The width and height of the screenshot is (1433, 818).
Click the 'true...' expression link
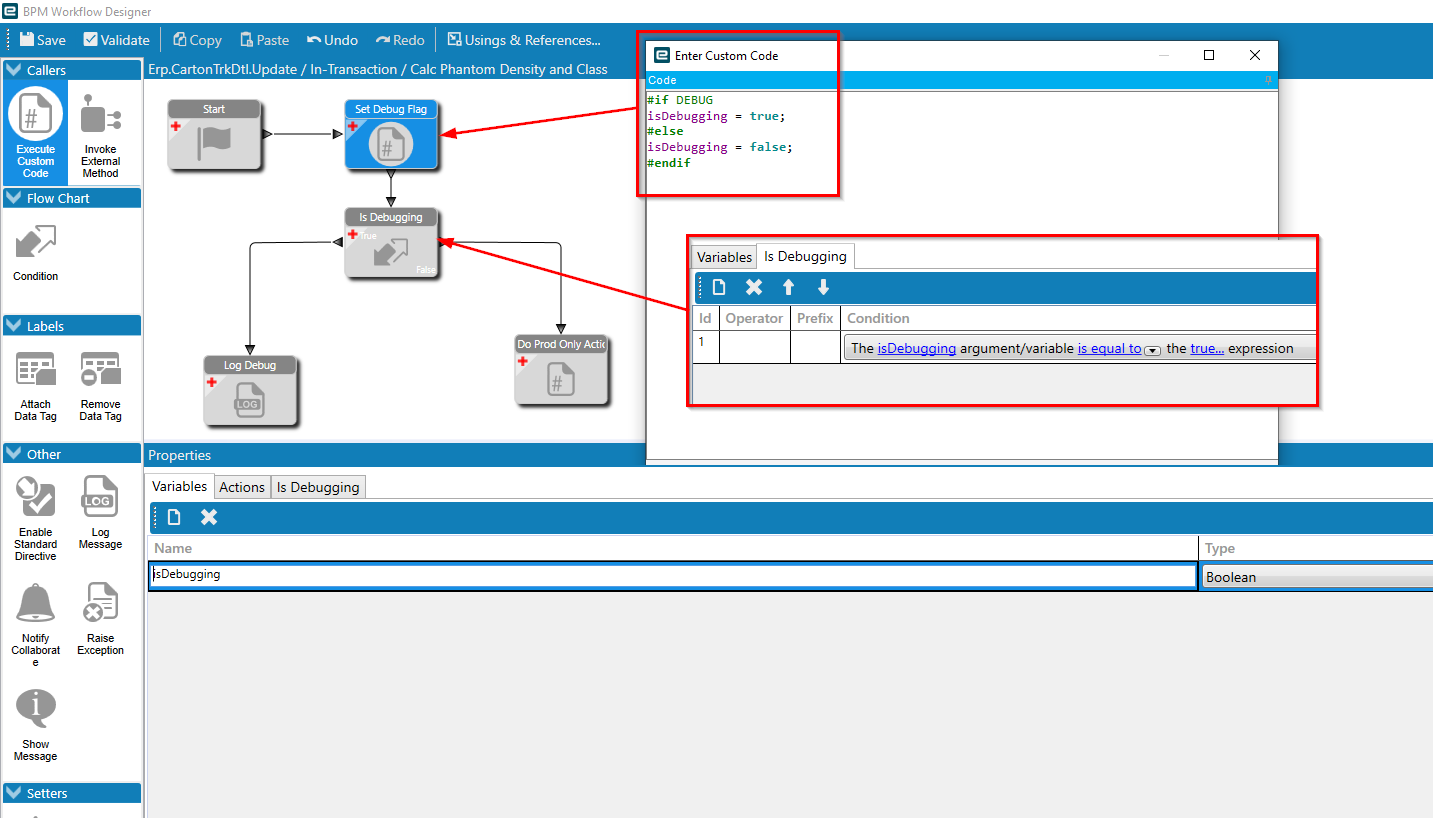coord(1207,349)
